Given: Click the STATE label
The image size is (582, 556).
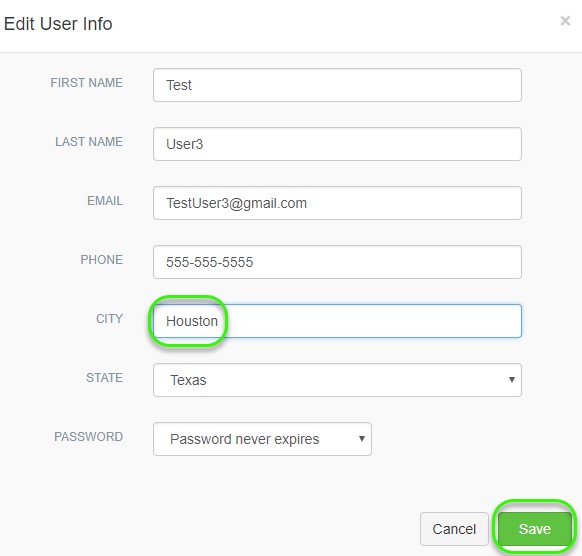Looking at the screenshot, I should [104, 378].
